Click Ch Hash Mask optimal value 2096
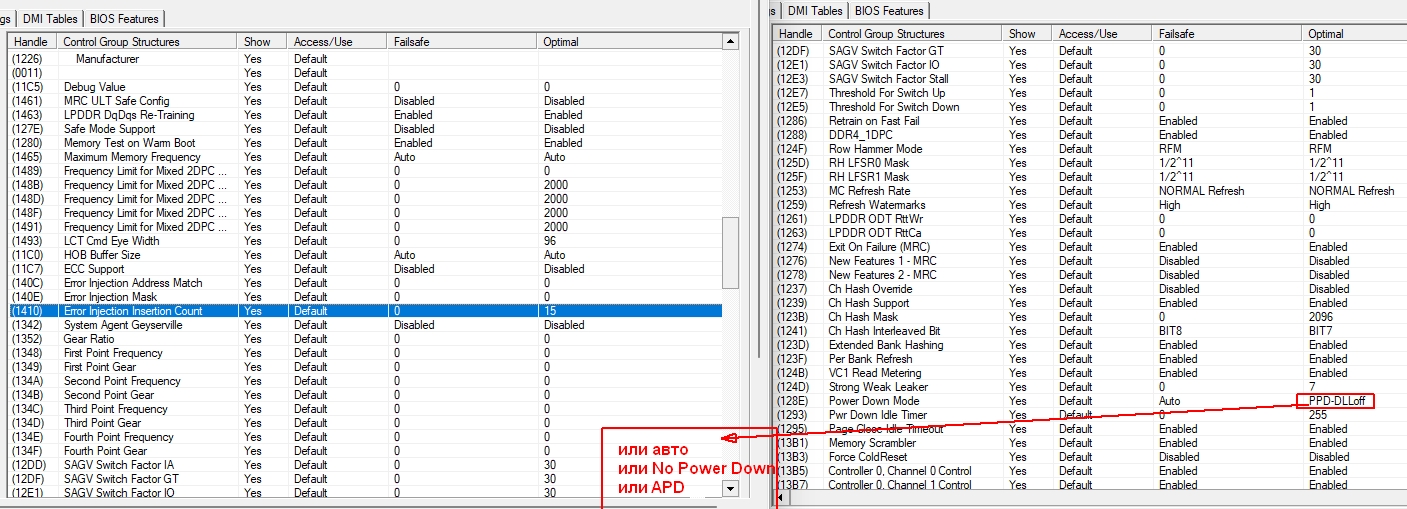The width and height of the screenshot is (1407, 509). pos(1320,317)
